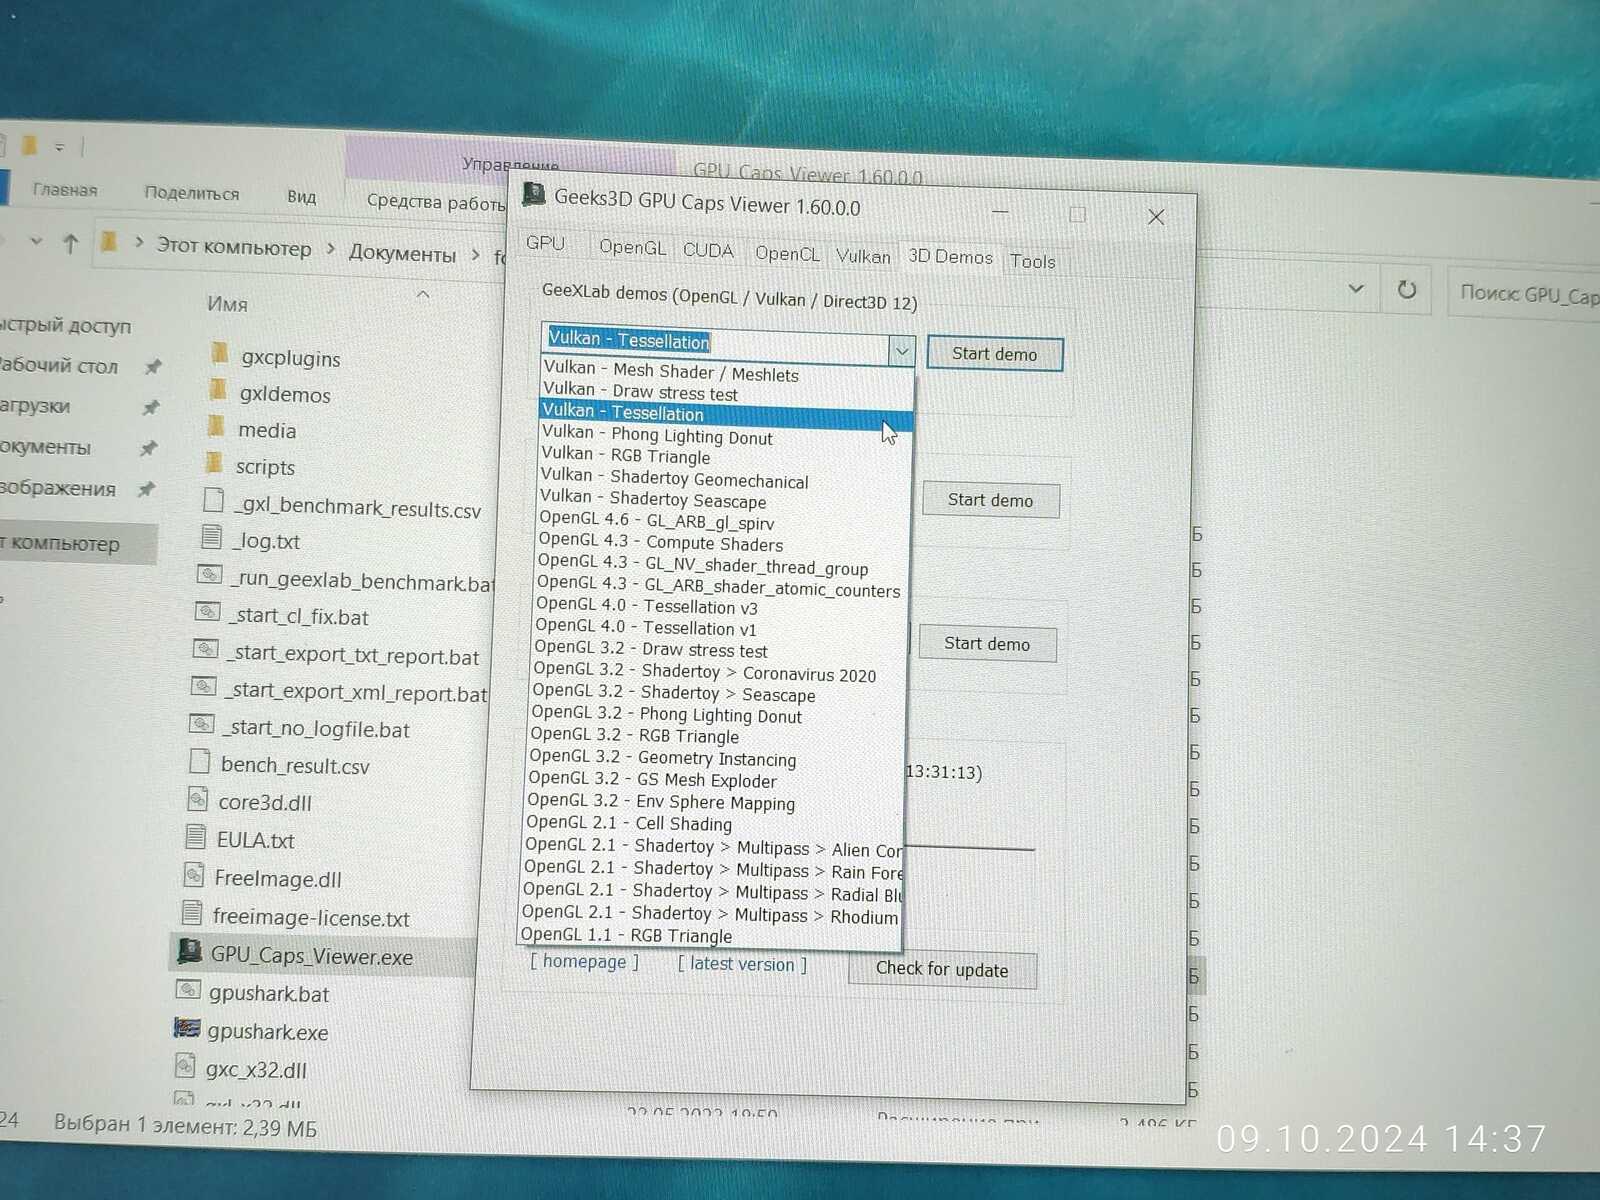This screenshot has height=1200, width=1600.
Task: Click the _start_export_xml_report.bat icon
Action: coord(203,686)
